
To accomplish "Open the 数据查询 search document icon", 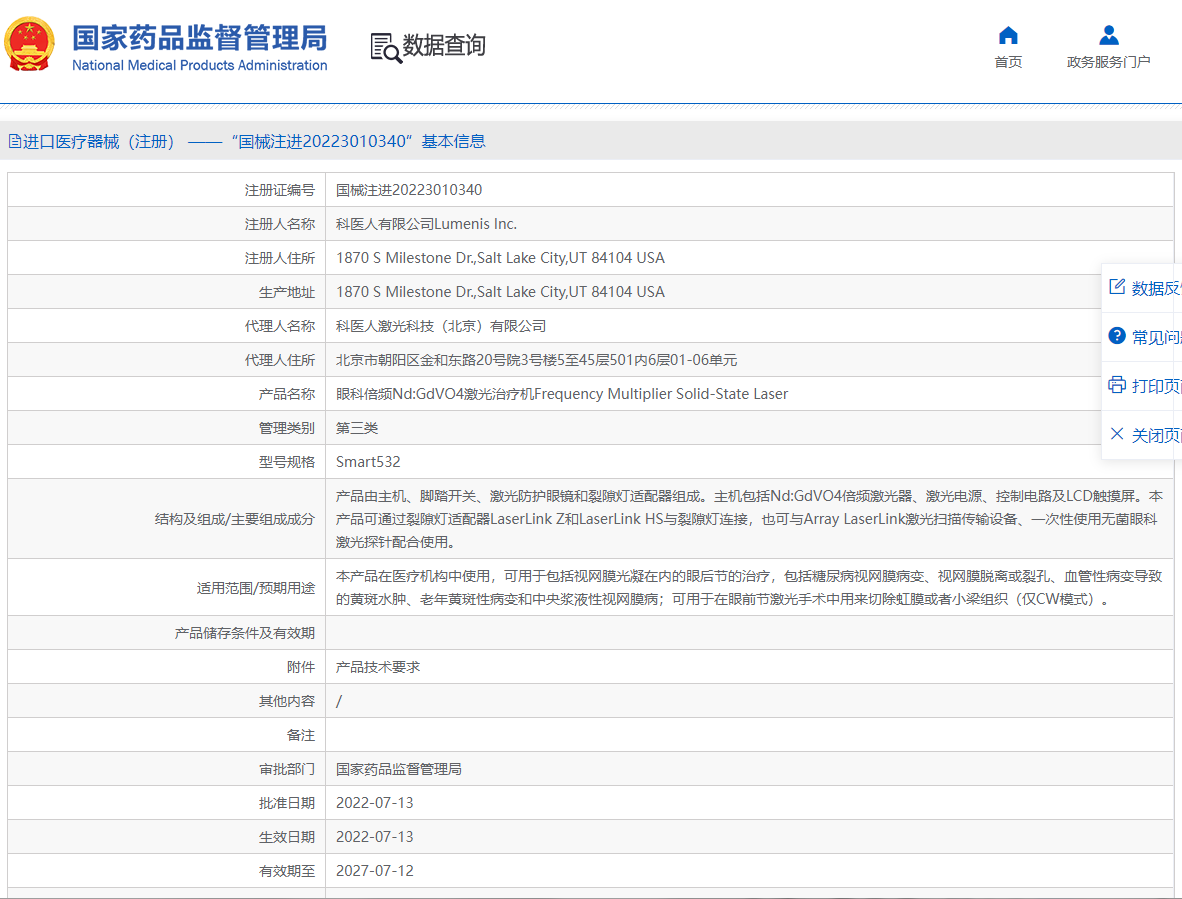I will (386, 47).
